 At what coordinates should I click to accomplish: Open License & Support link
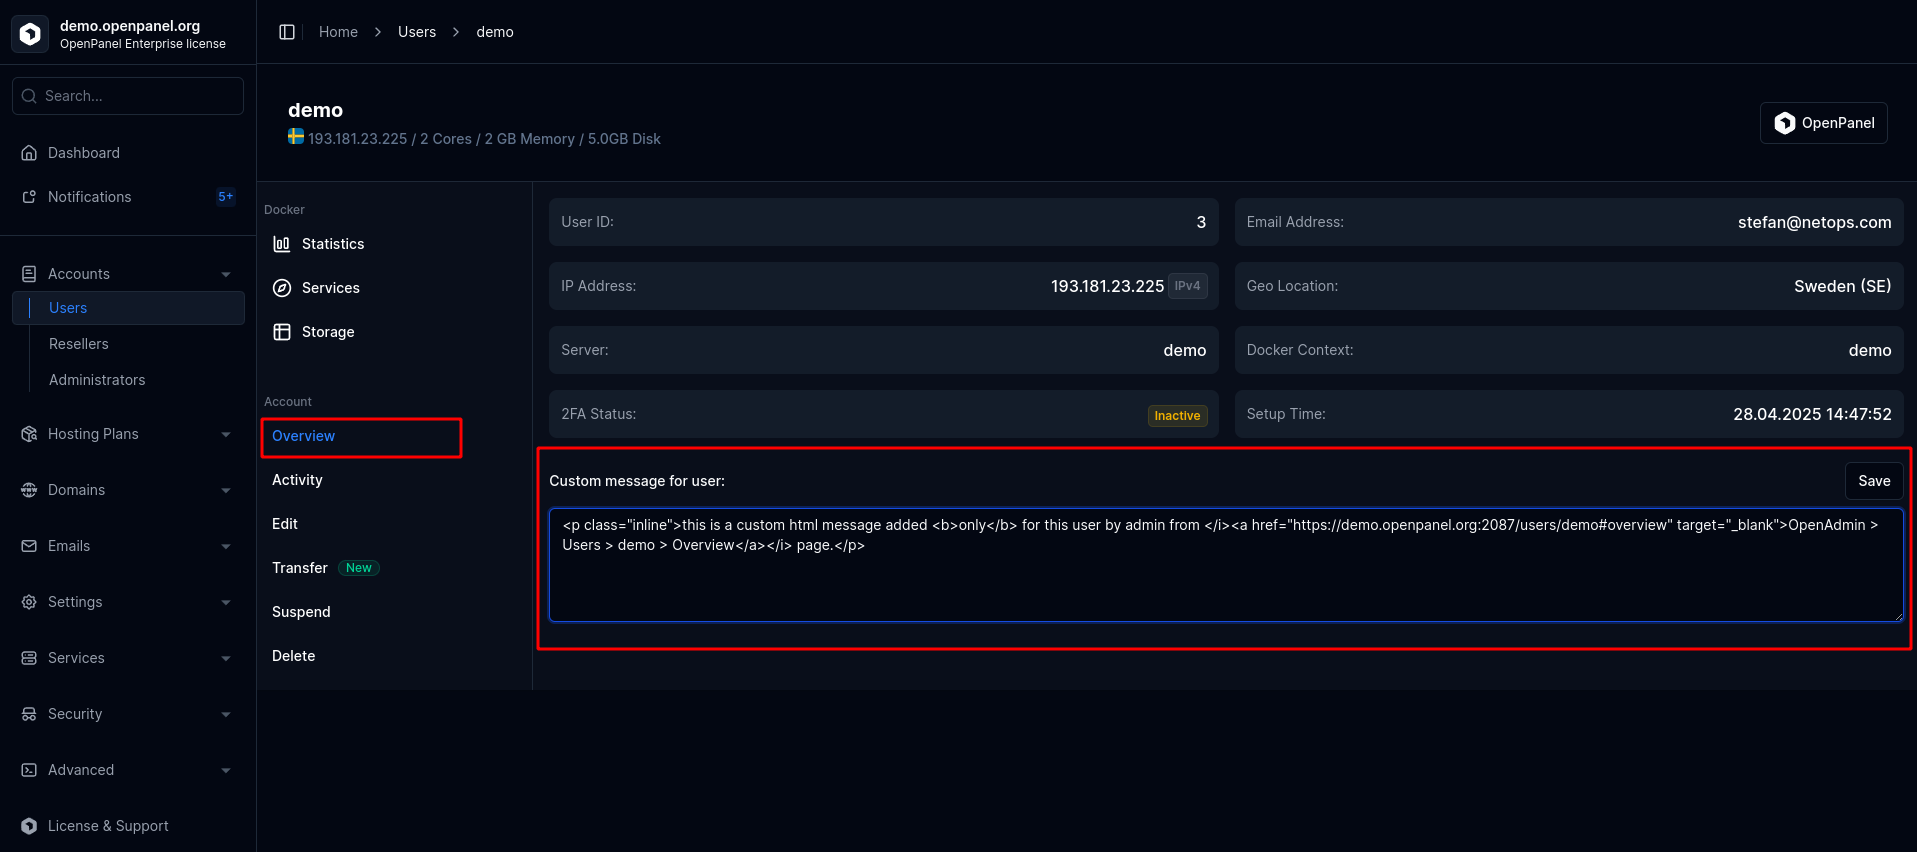click(108, 826)
